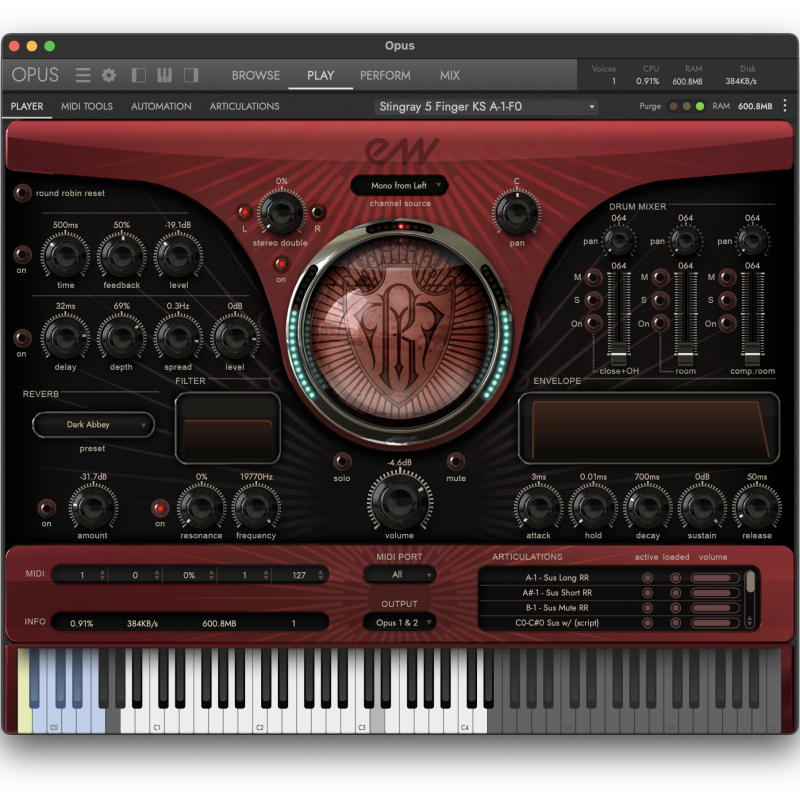Click the MIDI channel 1 stepper arrows
The height and width of the screenshot is (800, 800).
coord(103,575)
